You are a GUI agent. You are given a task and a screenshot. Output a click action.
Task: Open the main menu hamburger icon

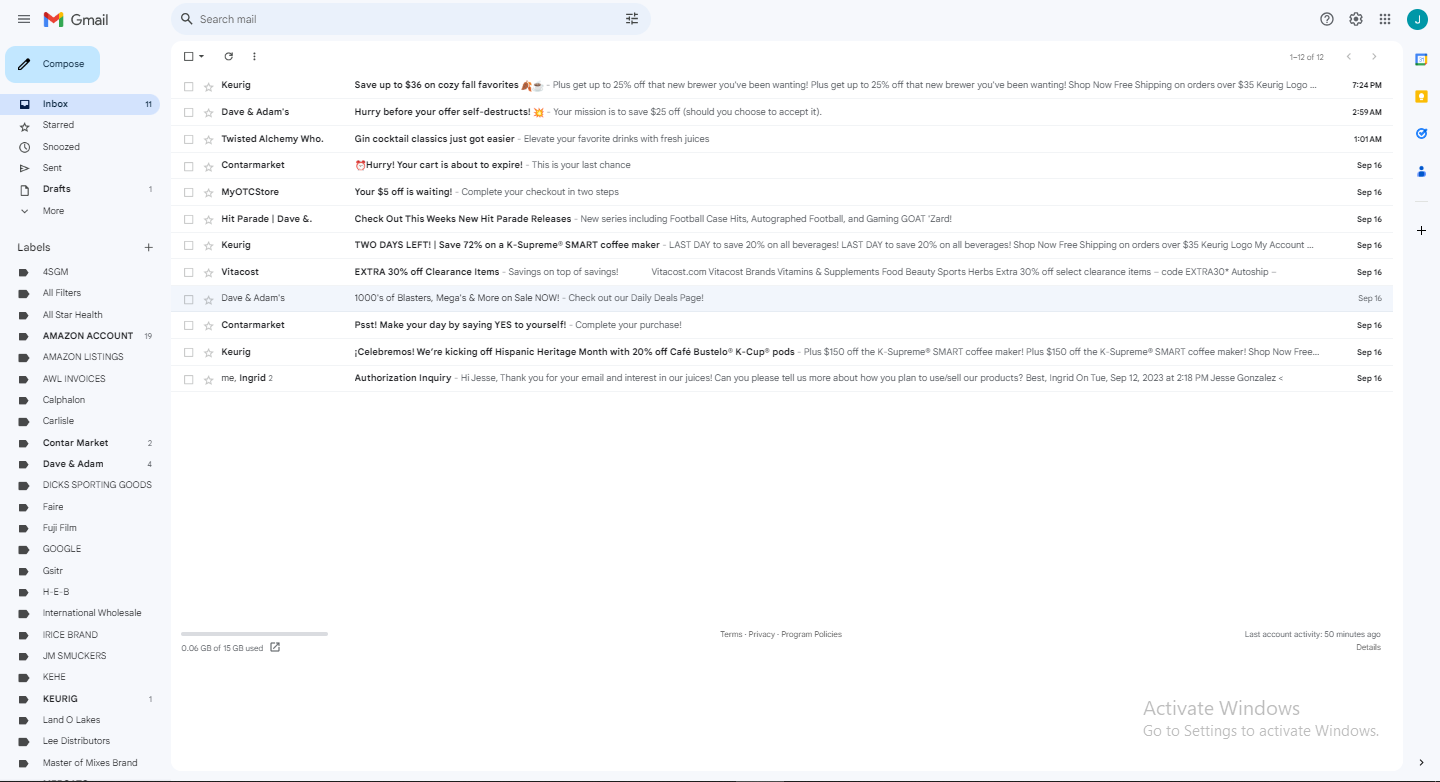(x=24, y=19)
